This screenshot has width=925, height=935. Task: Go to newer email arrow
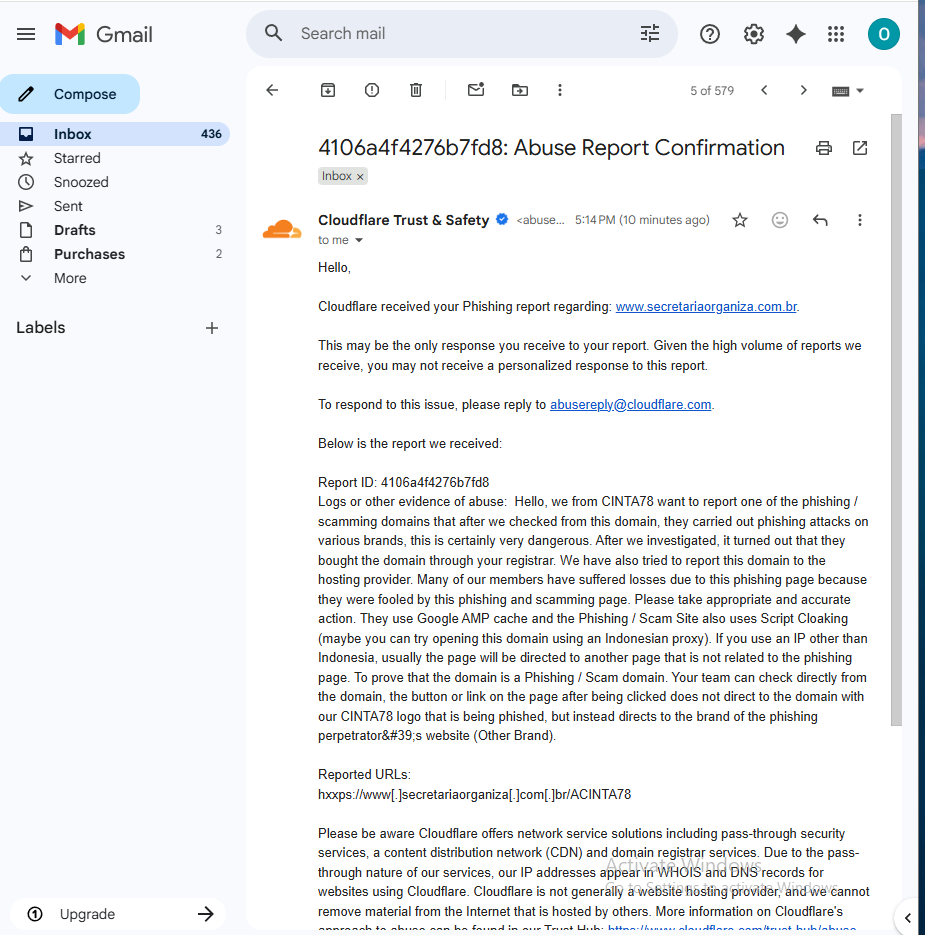pos(764,90)
